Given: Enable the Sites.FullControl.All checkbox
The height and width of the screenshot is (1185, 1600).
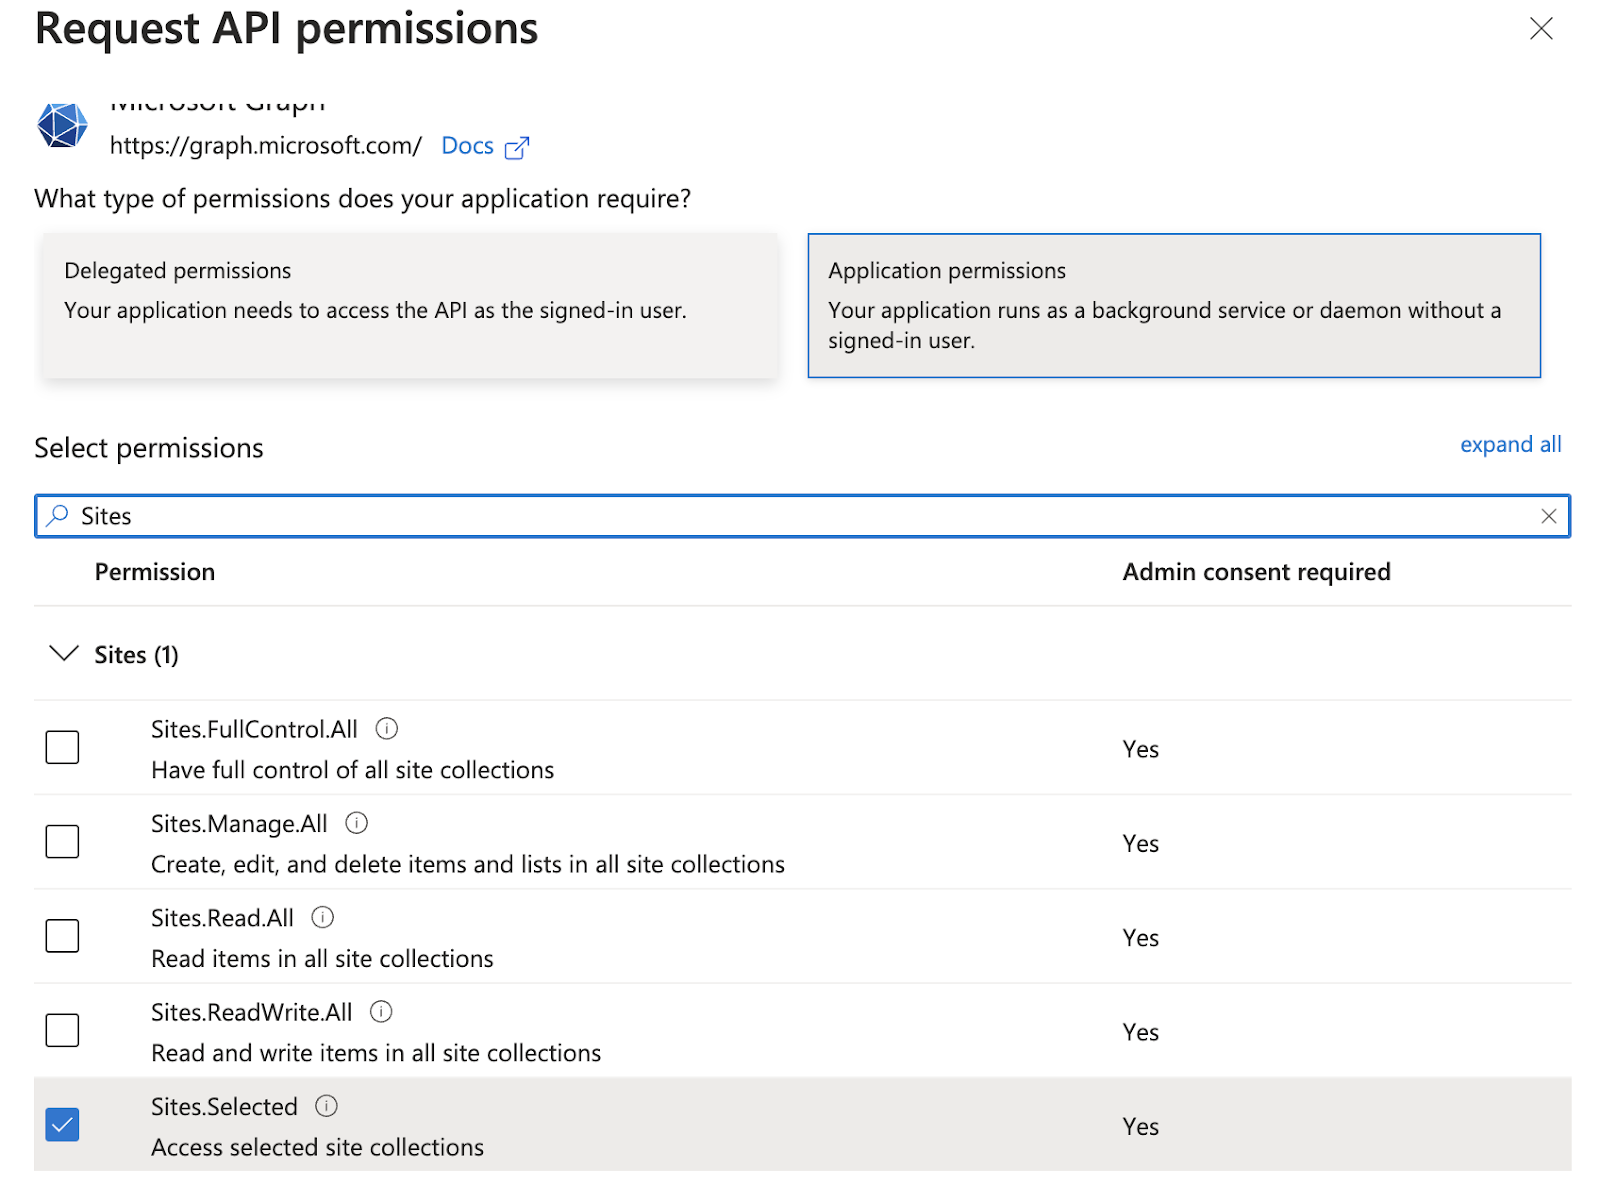Looking at the screenshot, I should click(x=62, y=747).
